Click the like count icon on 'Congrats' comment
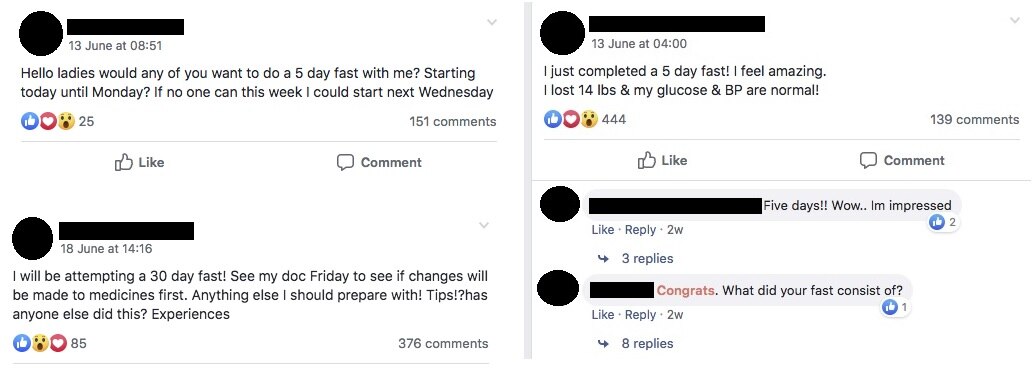 coord(895,307)
